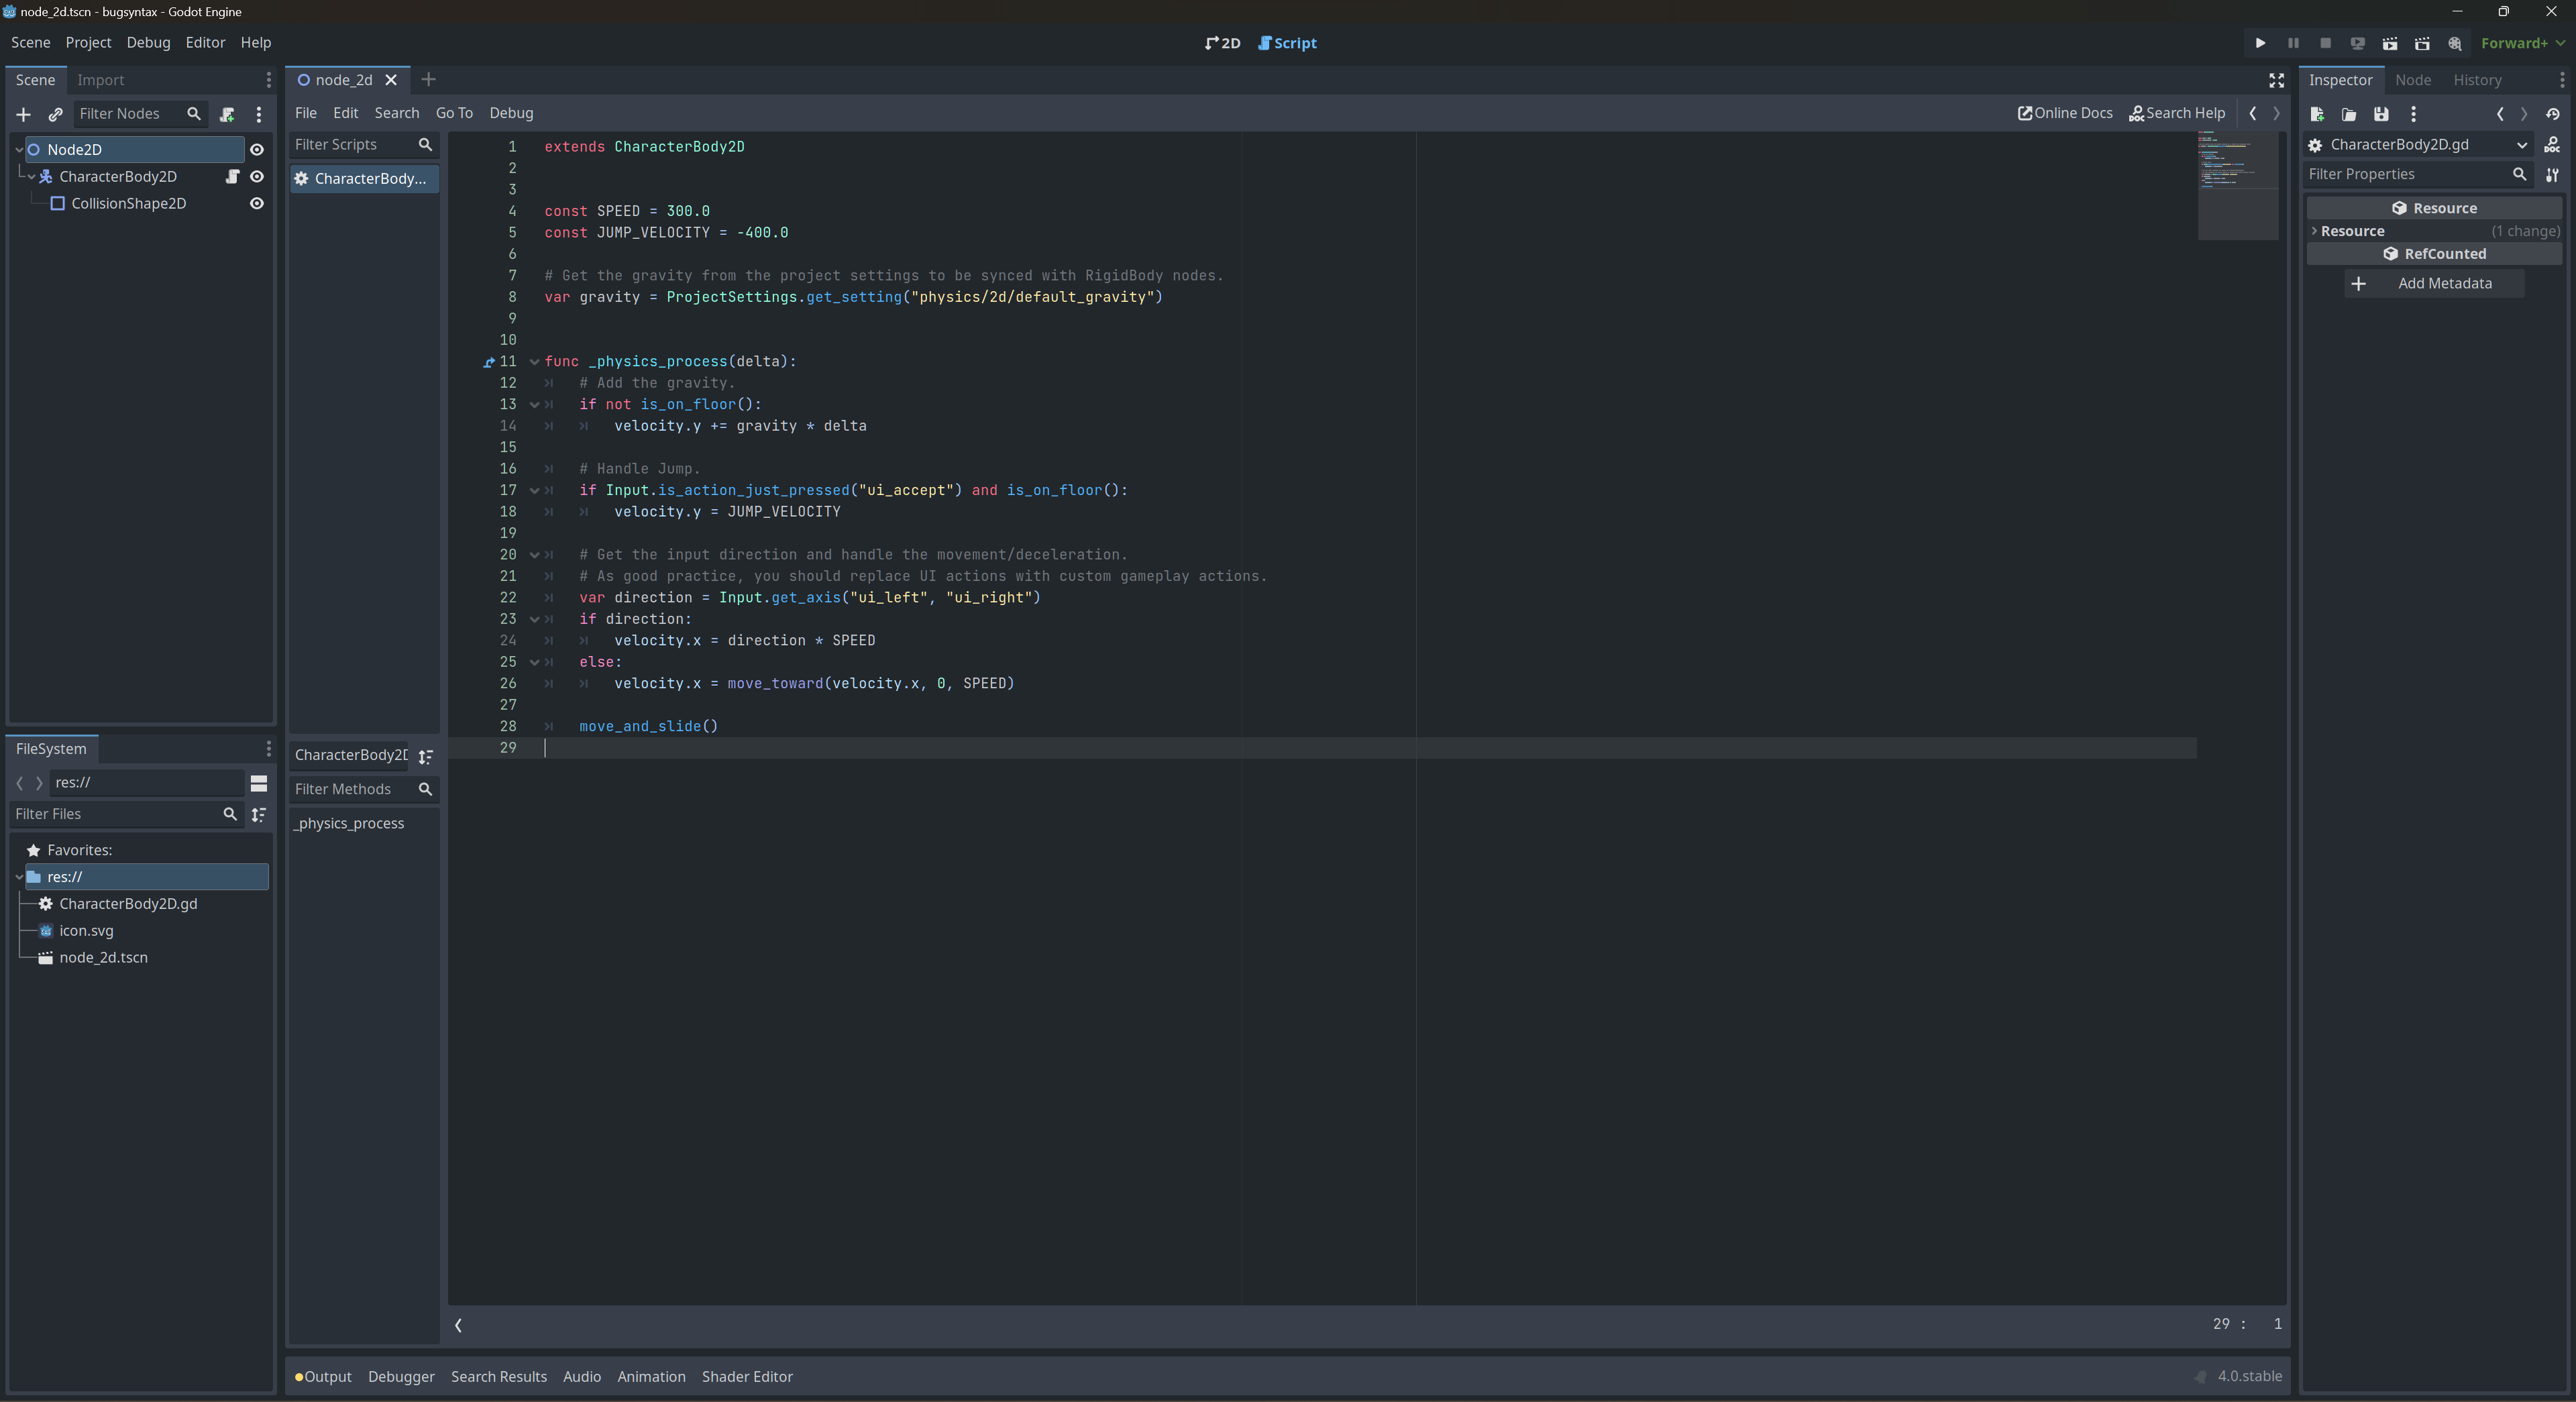This screenshot has height=1402, width=2576.
Task: Toggle CharacterBody2D visibility eye
Action: pyautogui.click(x=257, y=176)
